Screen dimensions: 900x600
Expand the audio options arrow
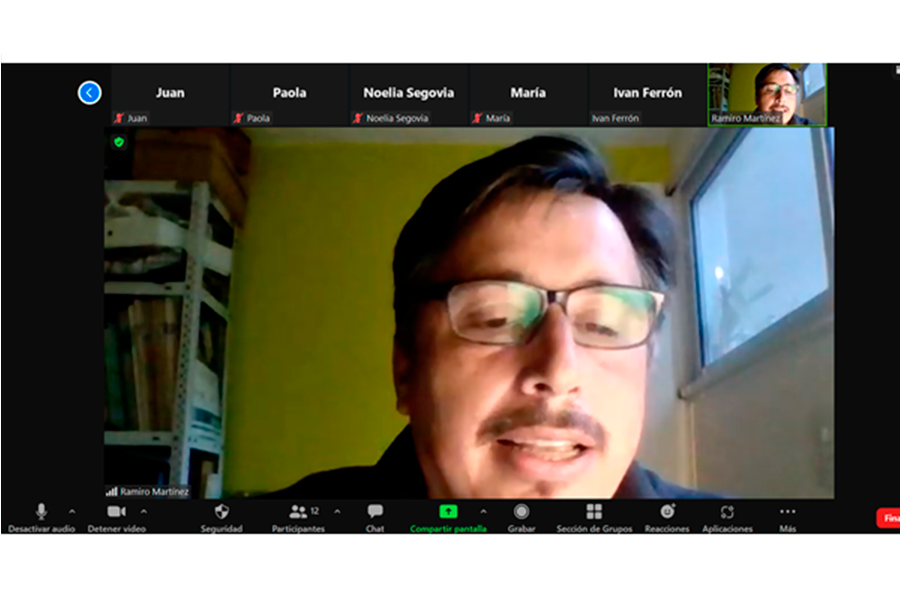click(71, 511)
